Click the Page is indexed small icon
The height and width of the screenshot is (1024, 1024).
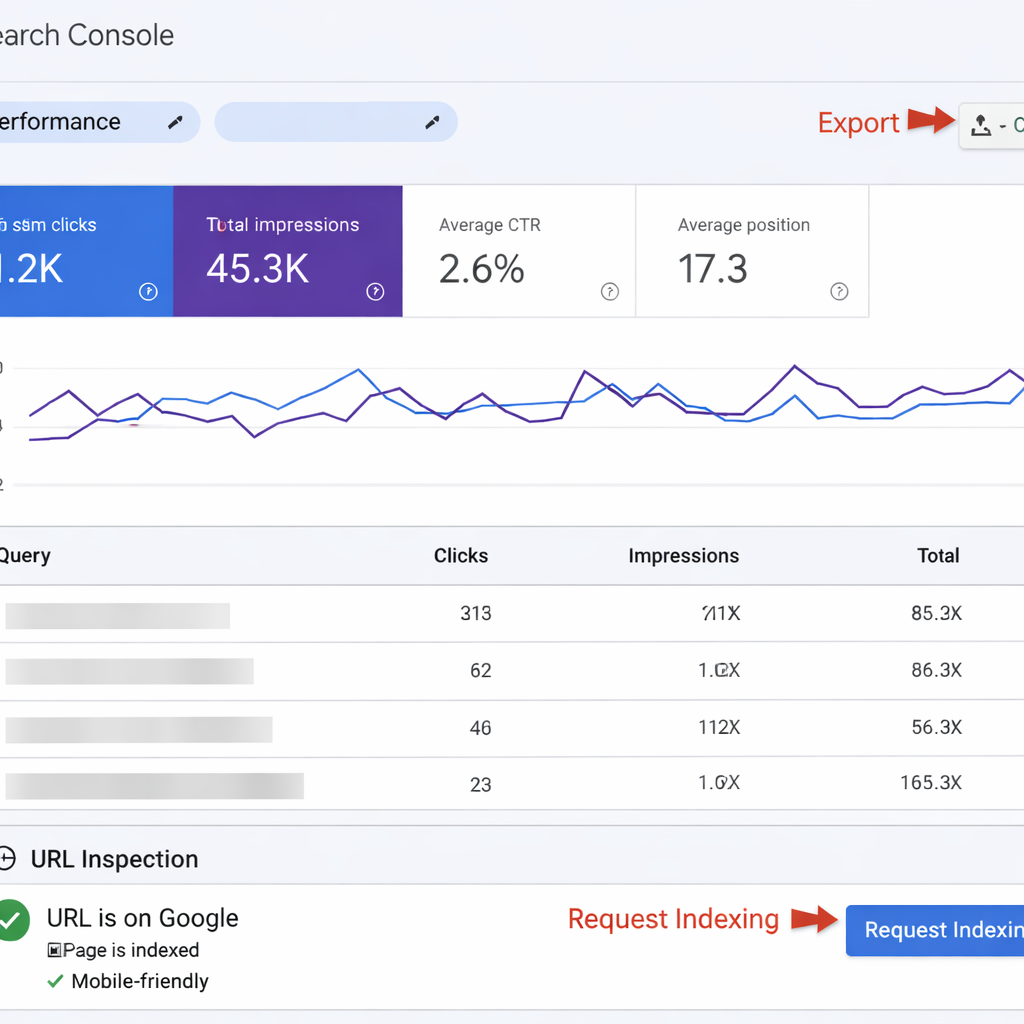pos(55,950)
